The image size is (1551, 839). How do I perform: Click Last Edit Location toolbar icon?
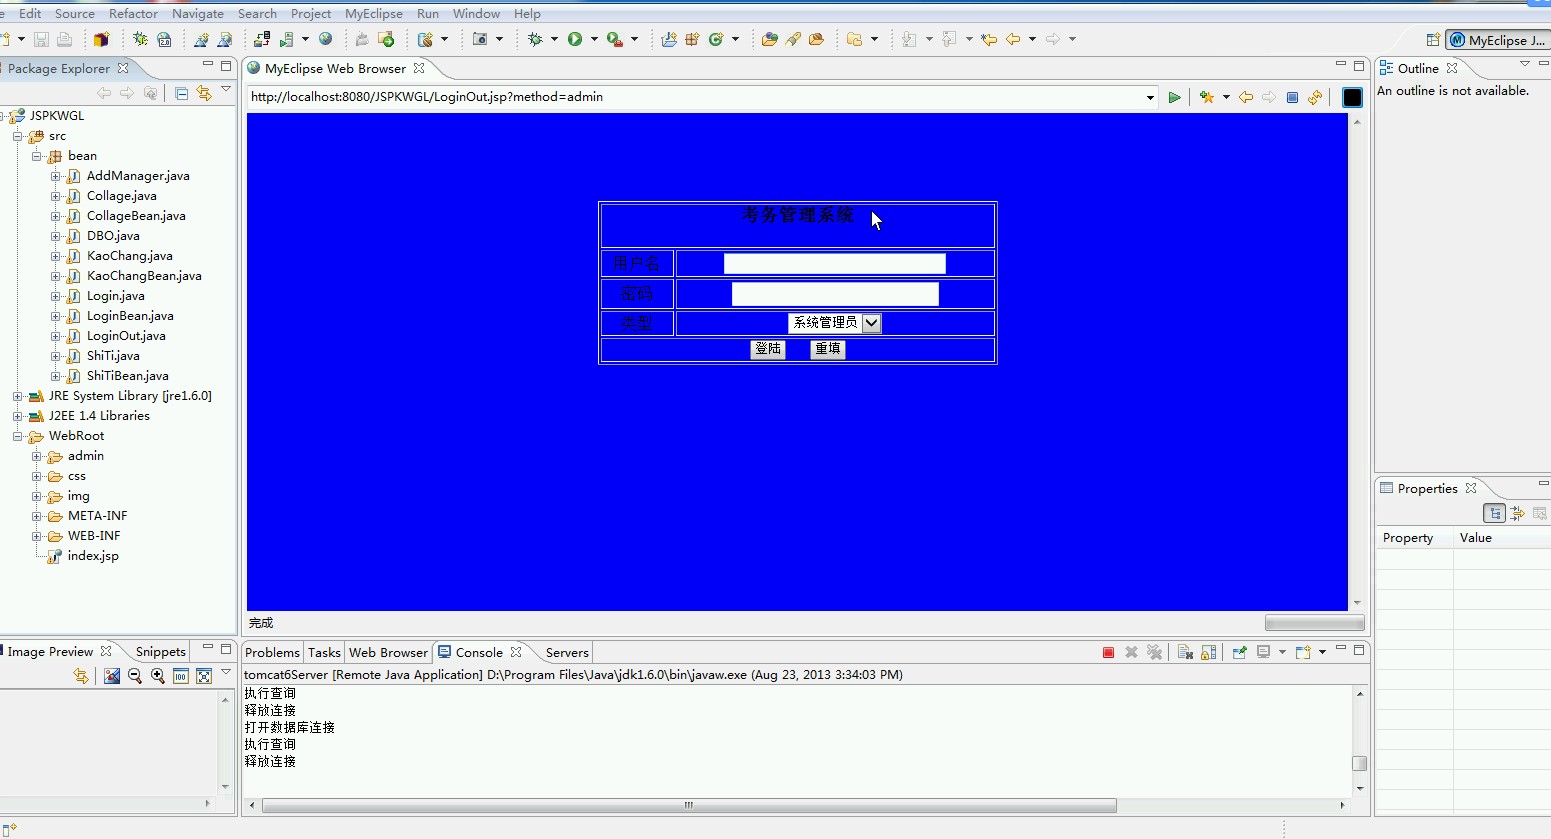[x=989, y=39]
